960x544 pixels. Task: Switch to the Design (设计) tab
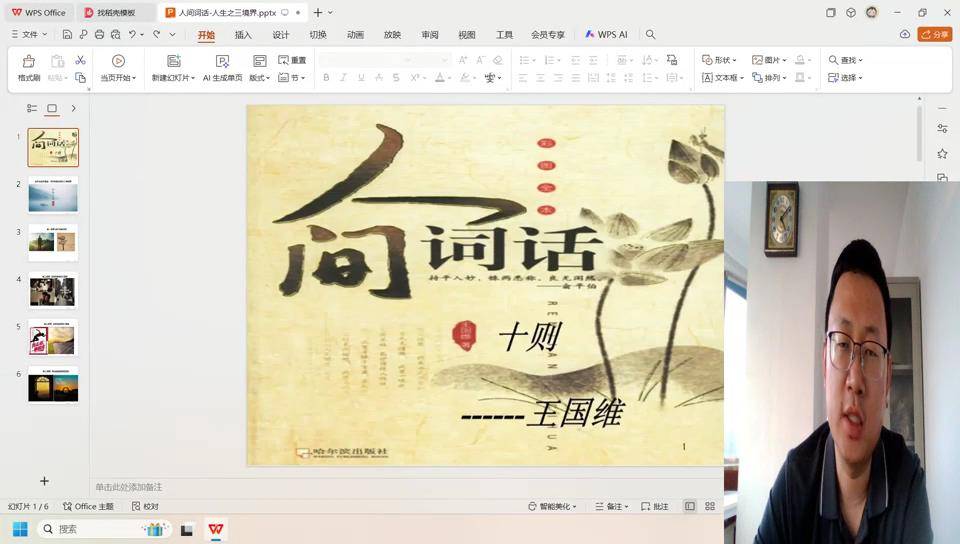tap(280, 35)
